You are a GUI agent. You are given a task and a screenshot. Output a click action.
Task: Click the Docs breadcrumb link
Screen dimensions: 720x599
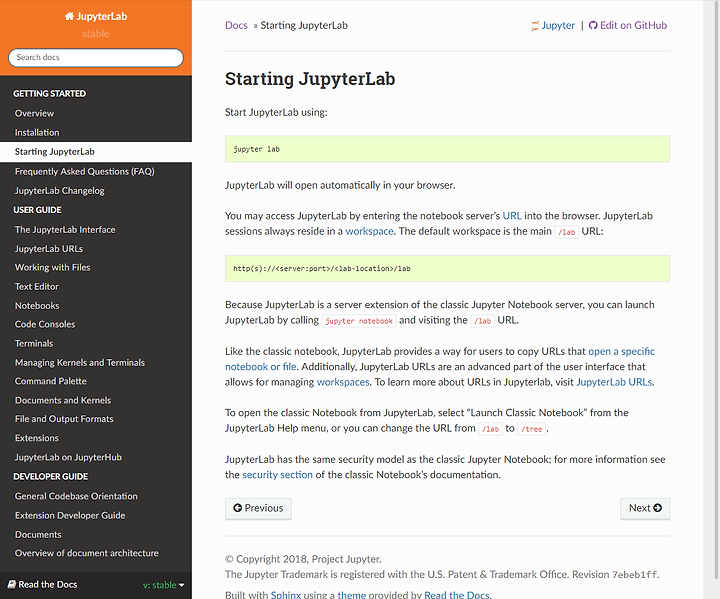pyautogui.click(x=236, y=25)
